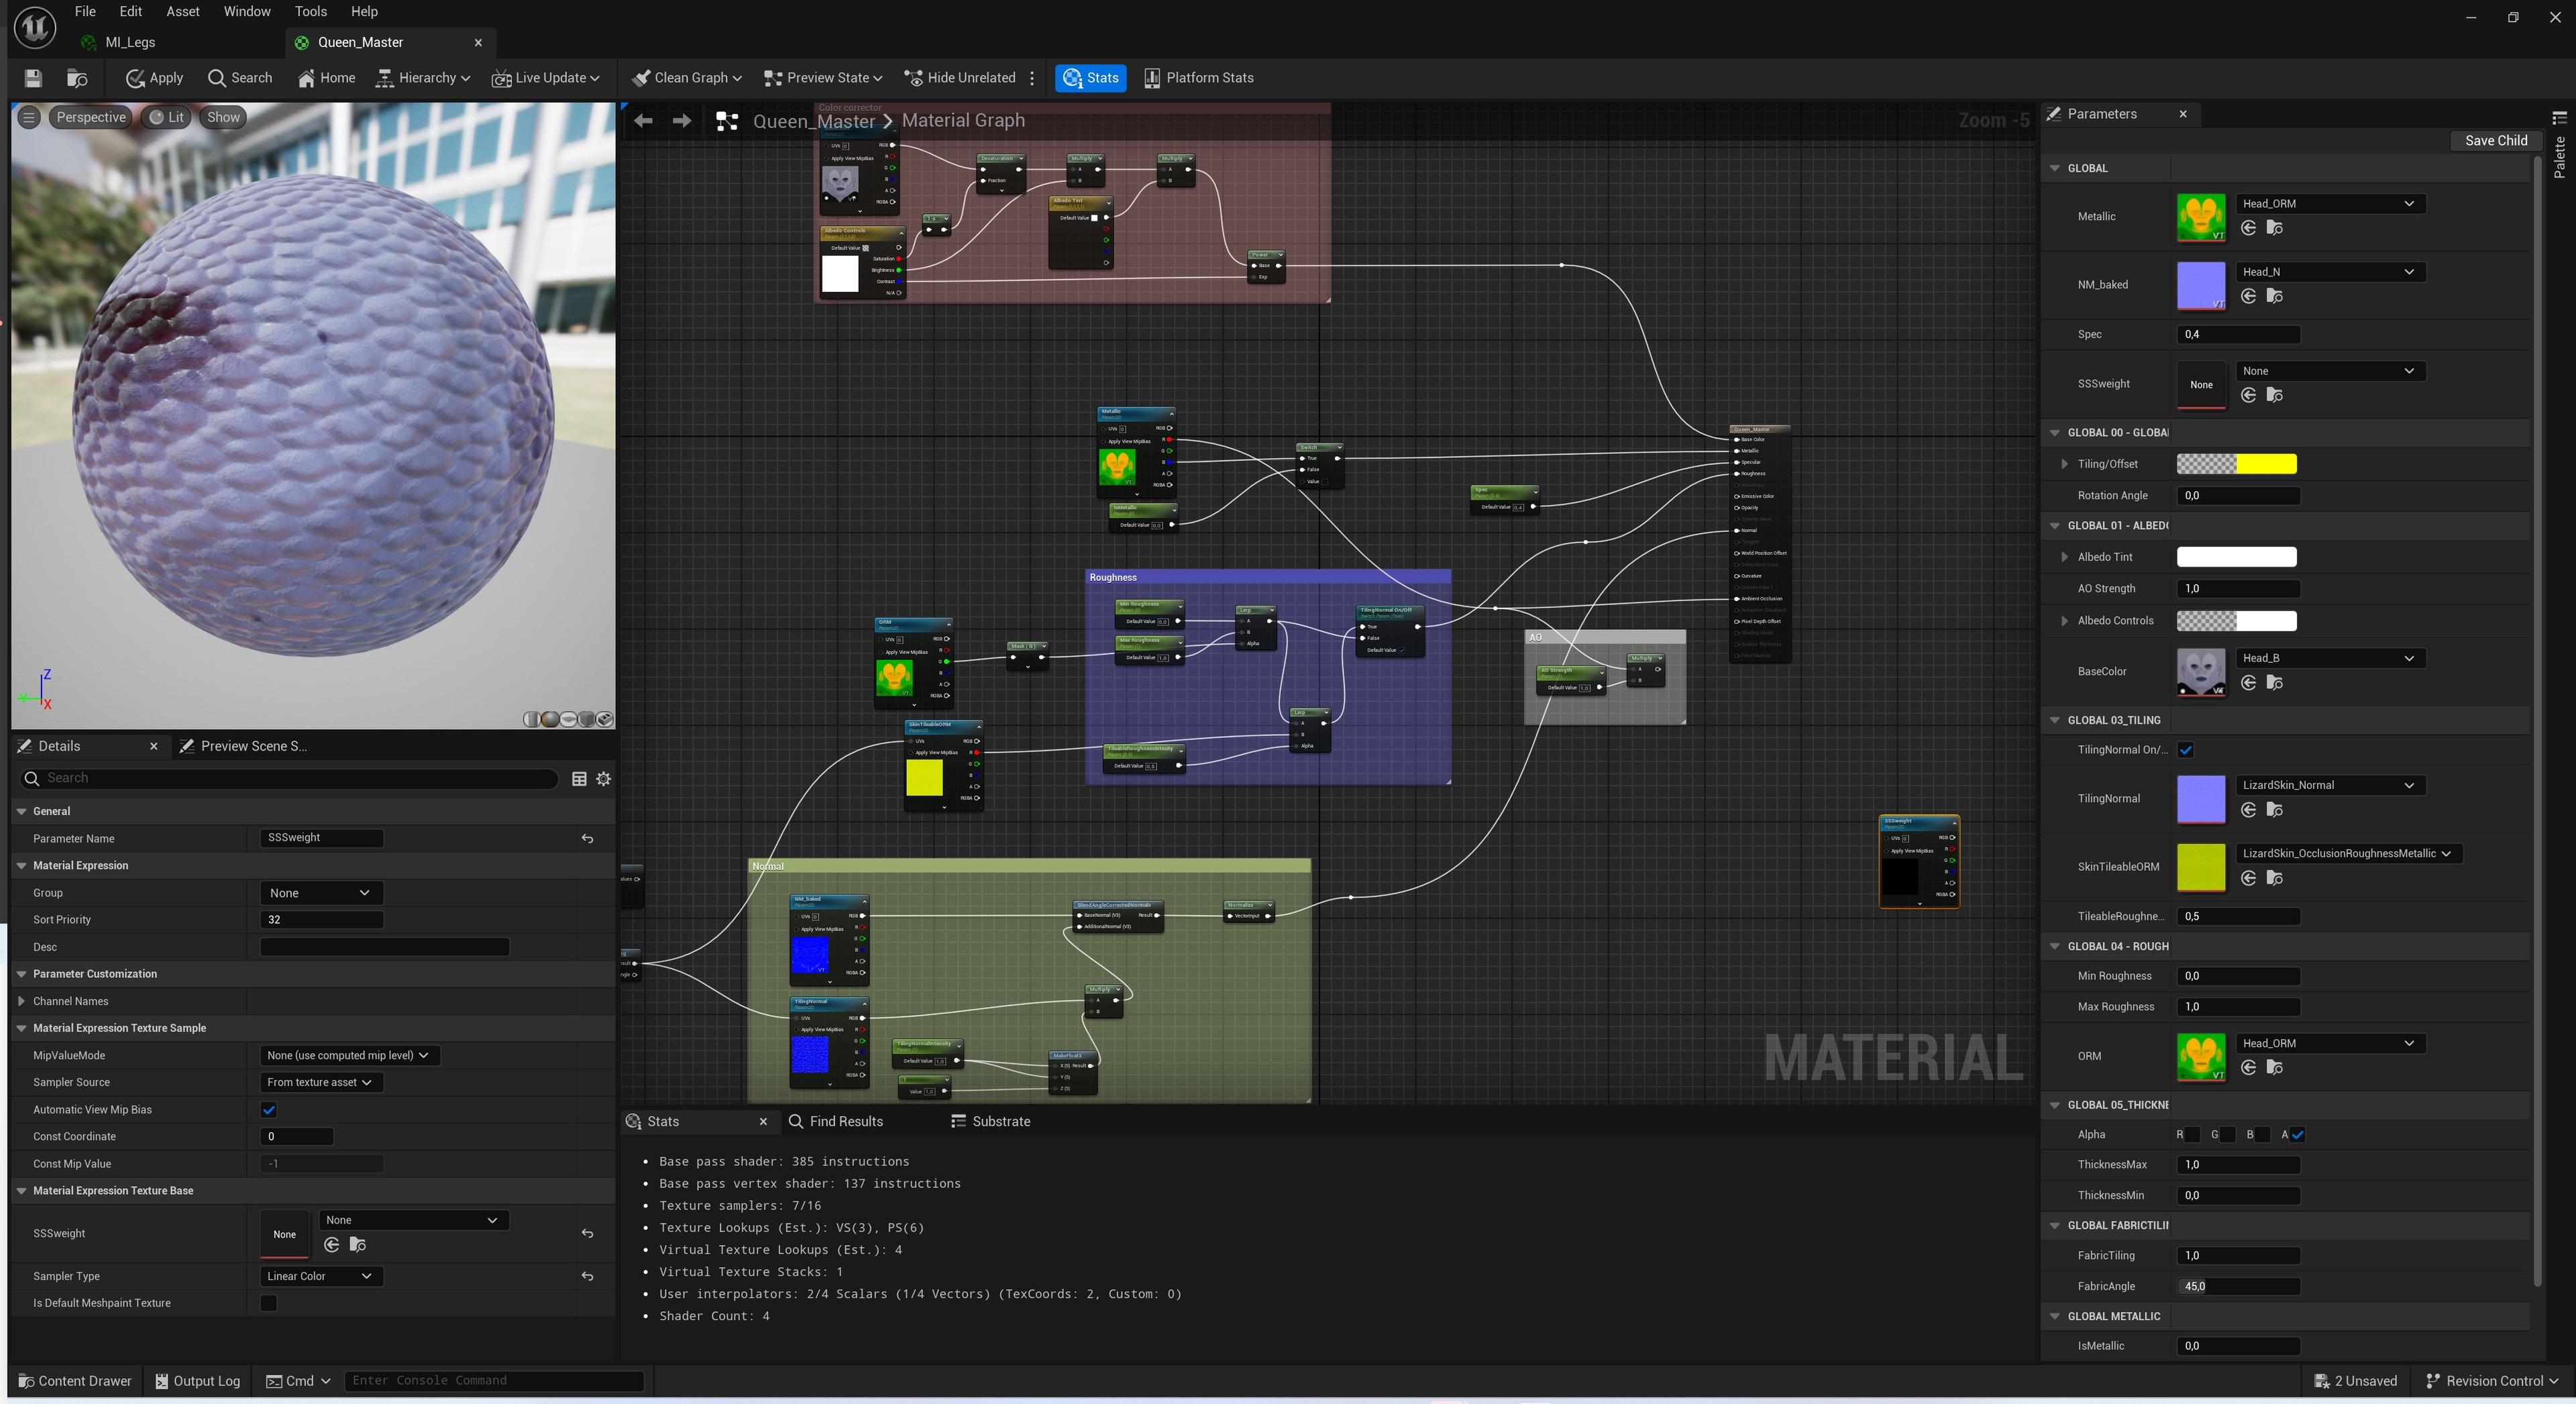
Task: Navigate forward in graph history
Action: (681, 120)
